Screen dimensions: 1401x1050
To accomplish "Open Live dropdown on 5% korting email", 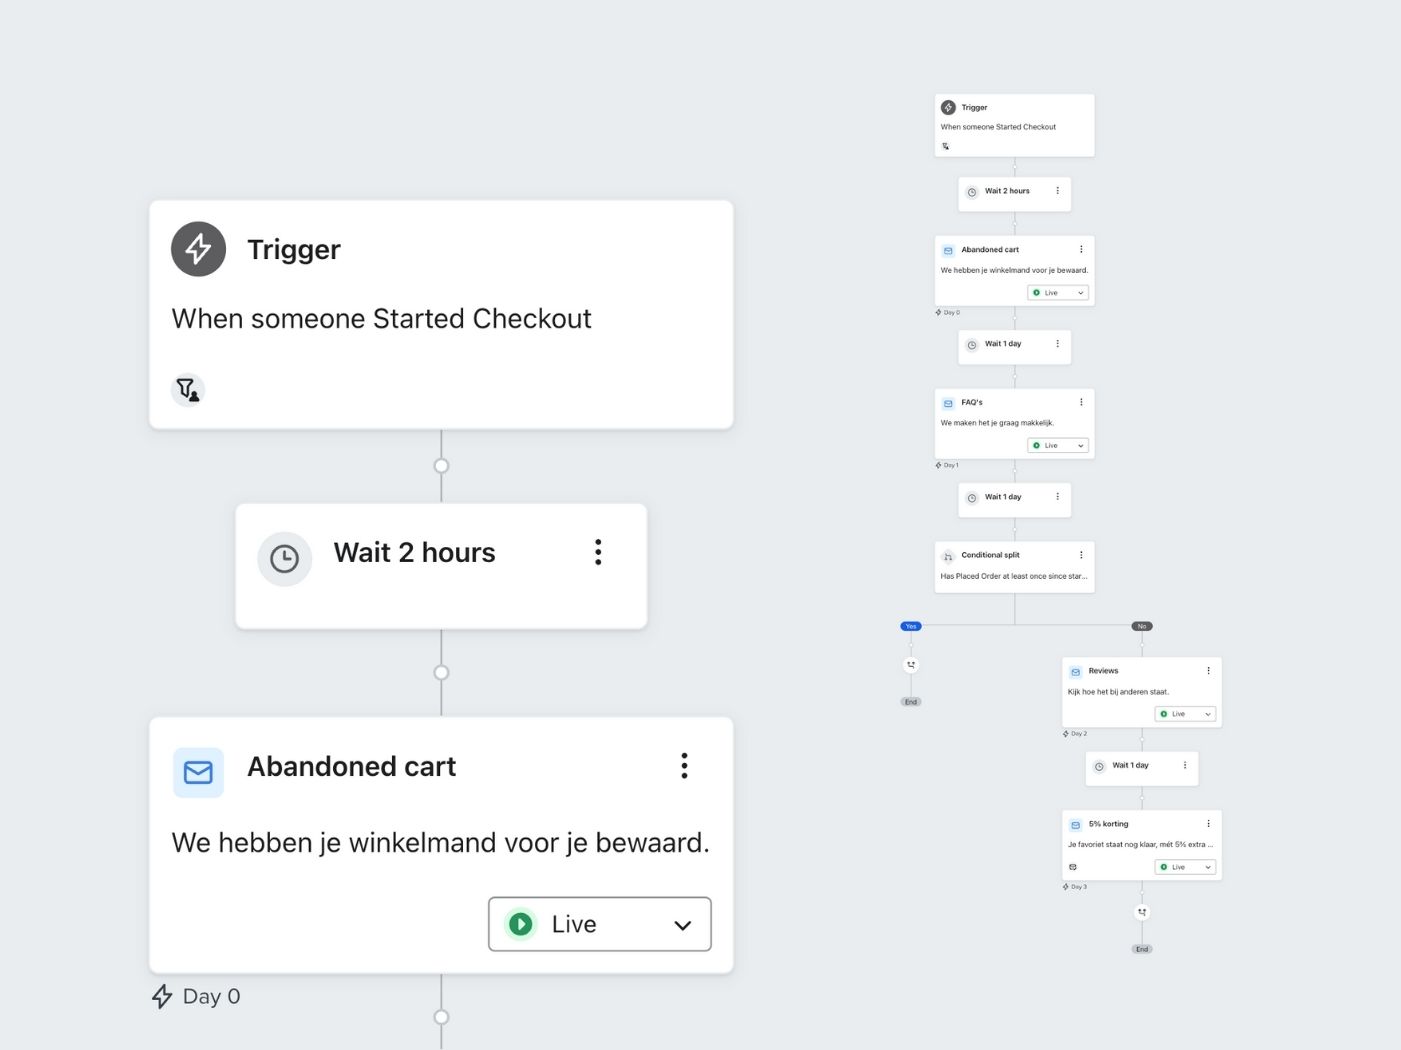I will coord(1185,867).
